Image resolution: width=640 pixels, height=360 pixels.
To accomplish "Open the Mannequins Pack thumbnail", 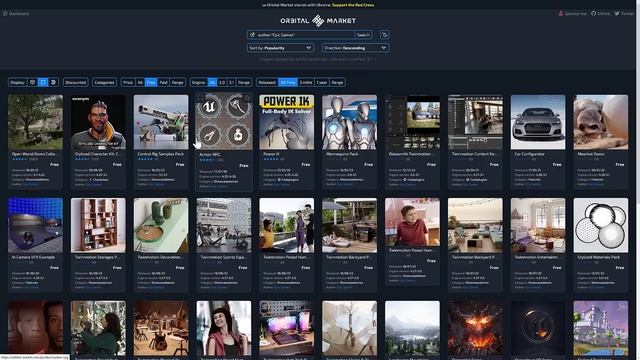I will pos(349,122).
